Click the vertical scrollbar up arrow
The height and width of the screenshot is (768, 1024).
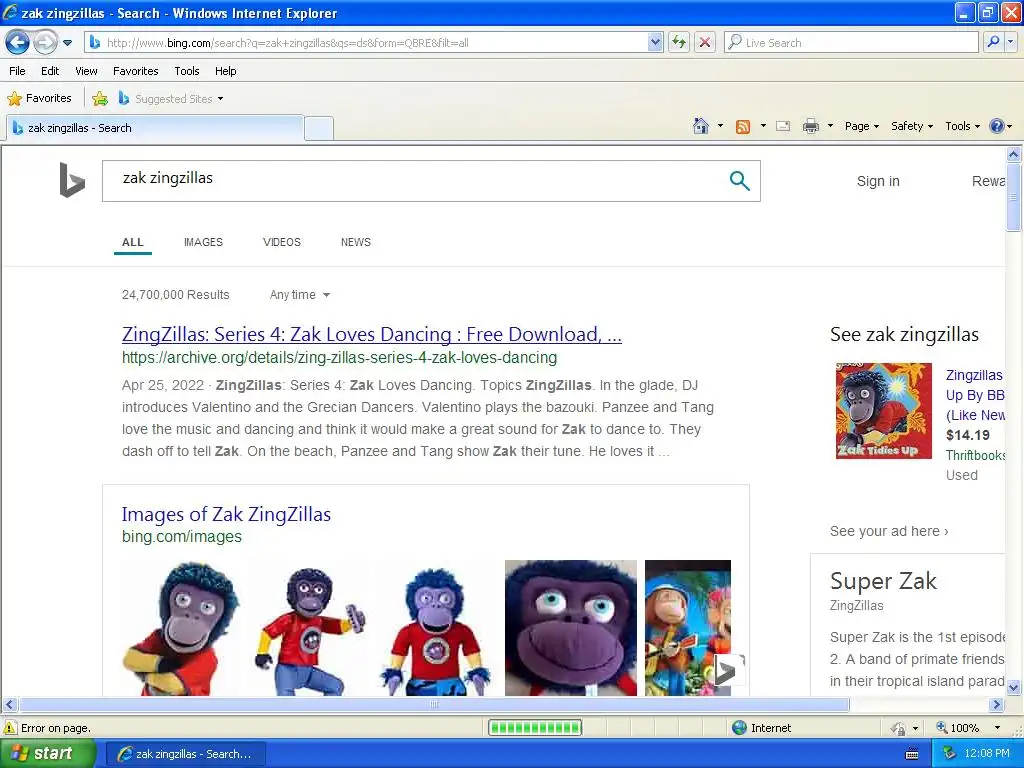[x=1014, y=155]
